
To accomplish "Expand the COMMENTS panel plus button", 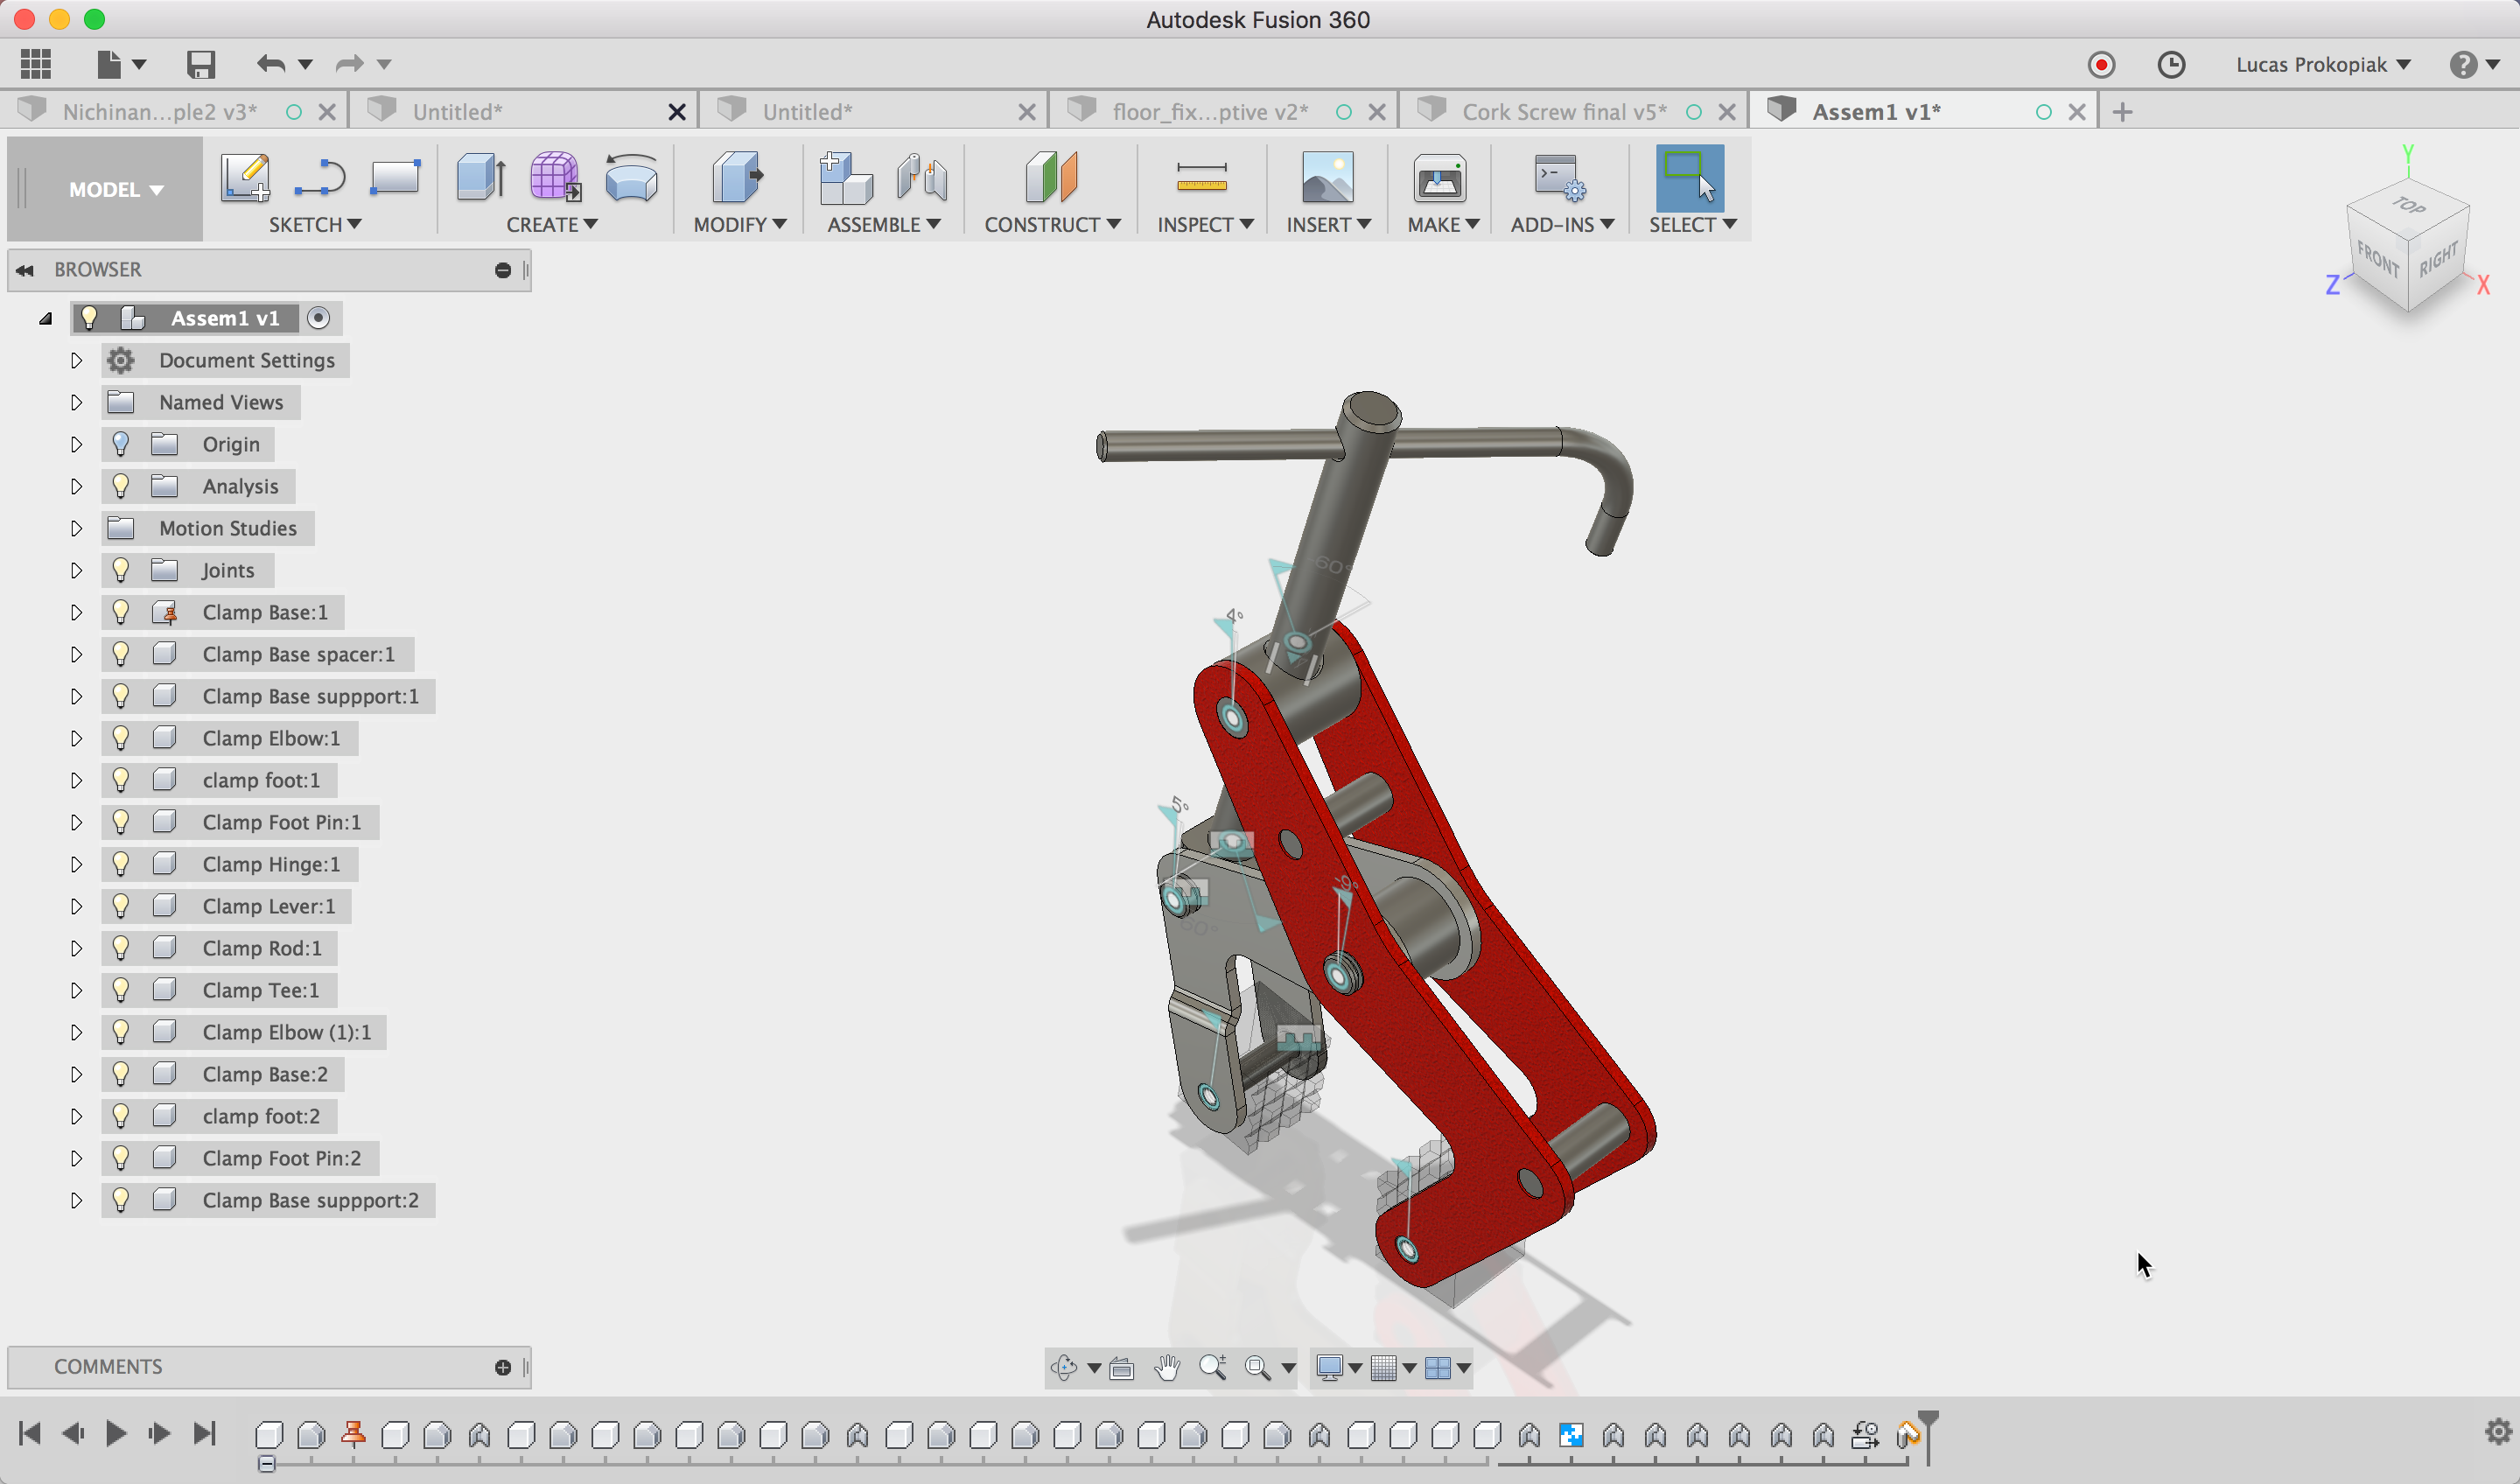I will [x=503, y=1367].
